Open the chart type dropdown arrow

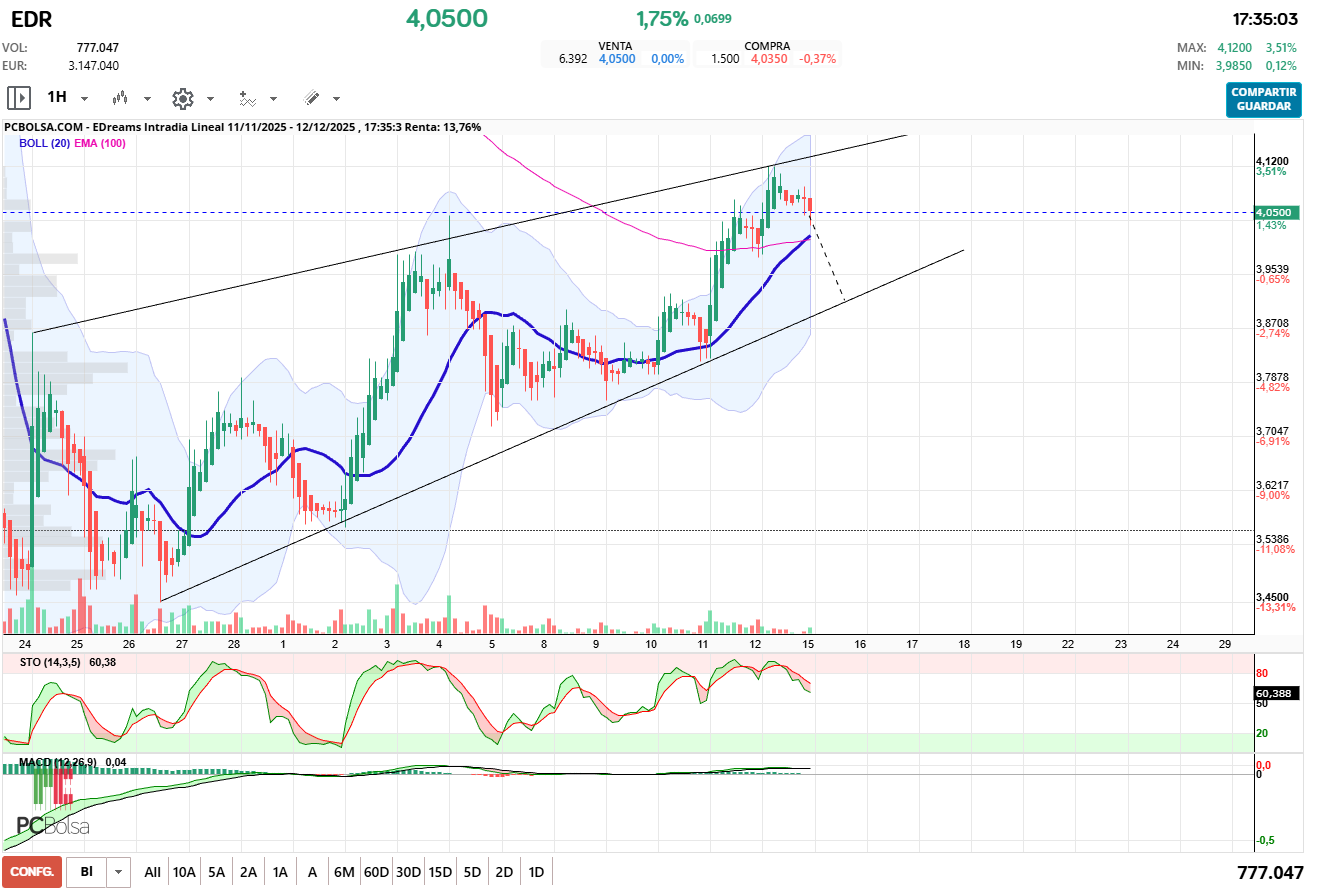tap(147, 99)
